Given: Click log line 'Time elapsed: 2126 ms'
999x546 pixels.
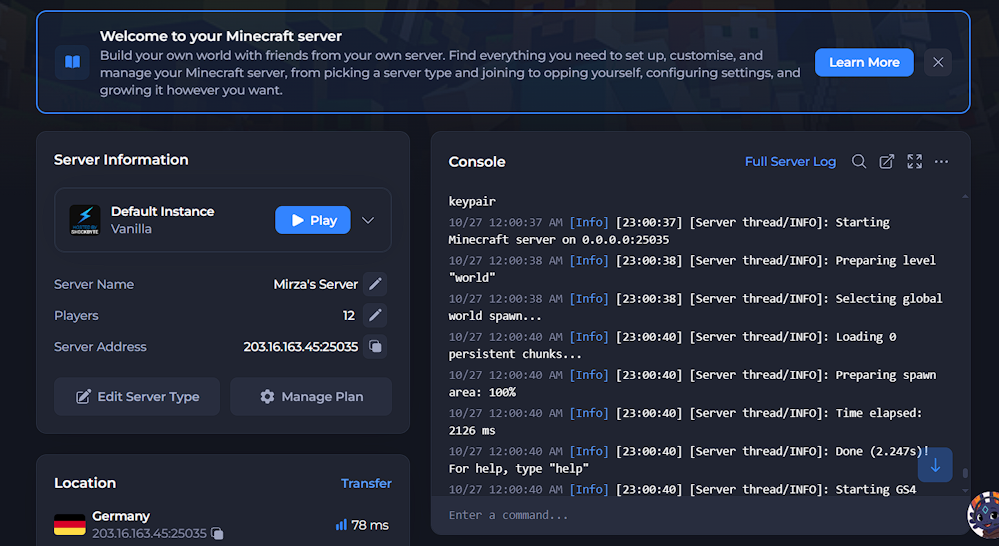Looking at the screenshot, I should pos(686,422).
